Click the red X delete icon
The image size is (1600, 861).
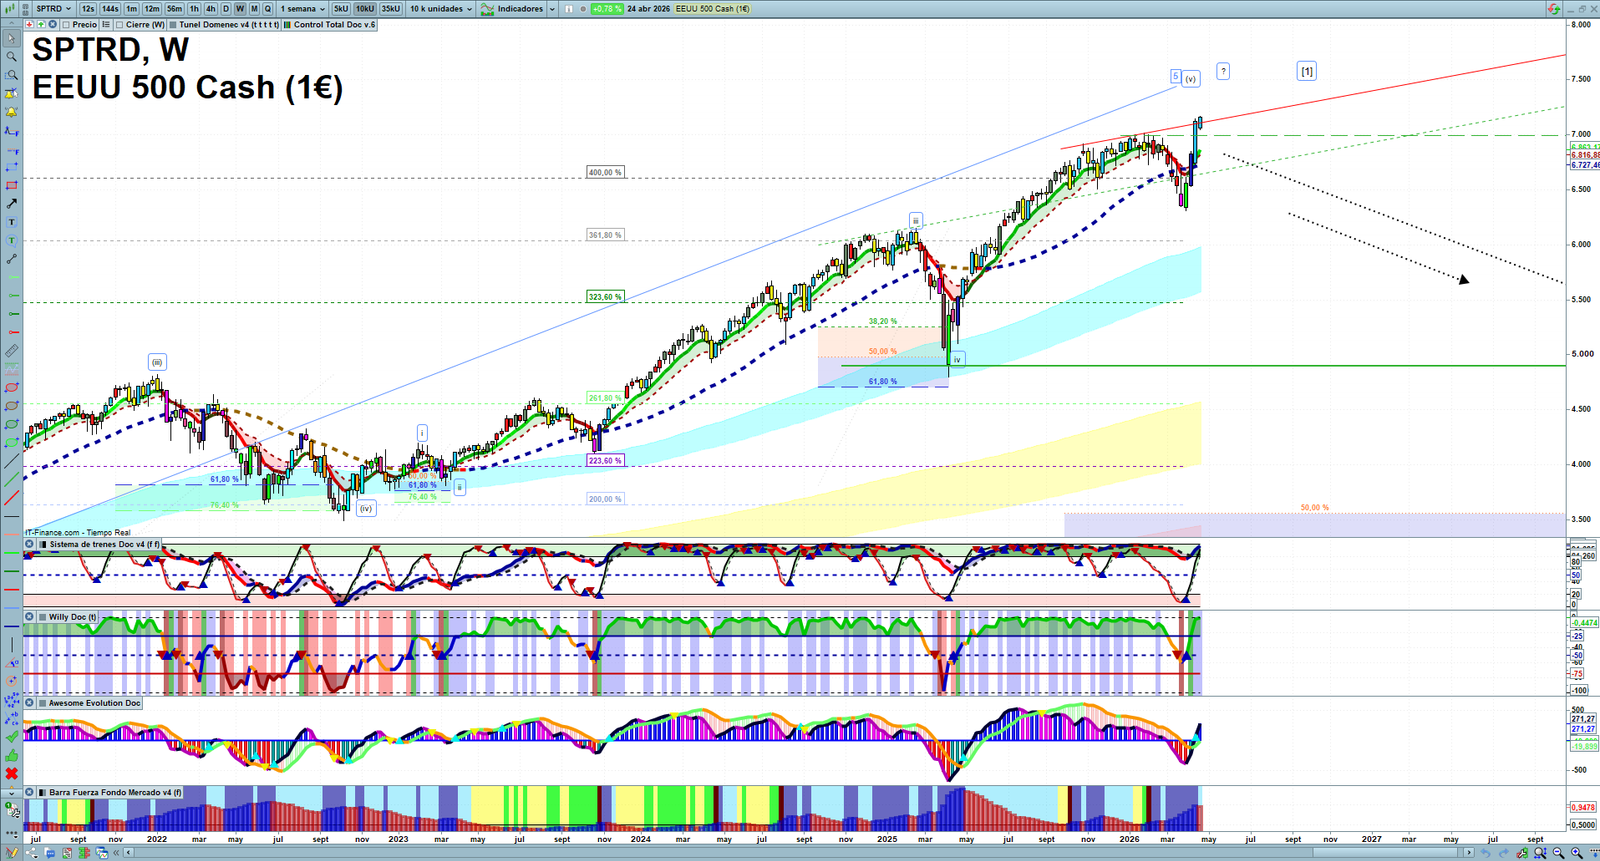point(11,774)
